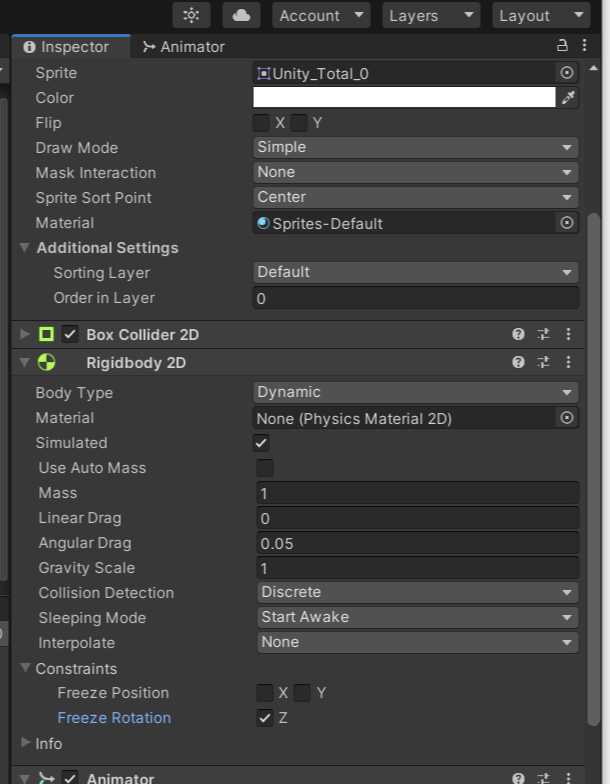The height and width of the screenshot is (784, 610).
Task: Click the Mass value field
Action: coord(418,493)
